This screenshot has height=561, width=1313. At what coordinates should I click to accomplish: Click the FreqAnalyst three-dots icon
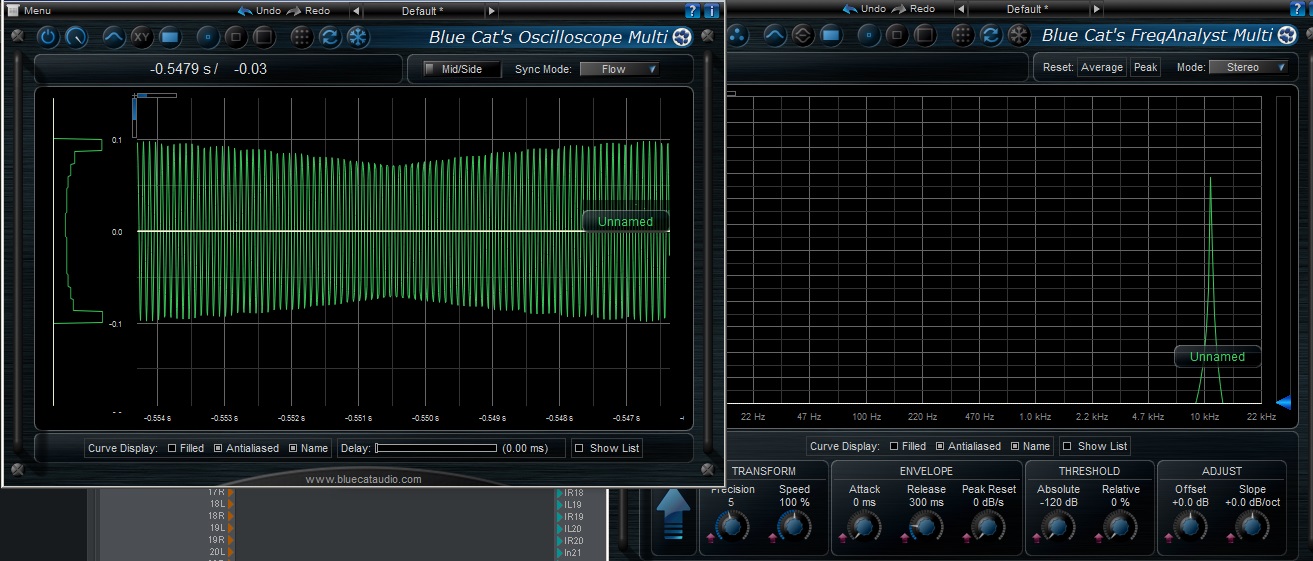(x=737, y=36)
